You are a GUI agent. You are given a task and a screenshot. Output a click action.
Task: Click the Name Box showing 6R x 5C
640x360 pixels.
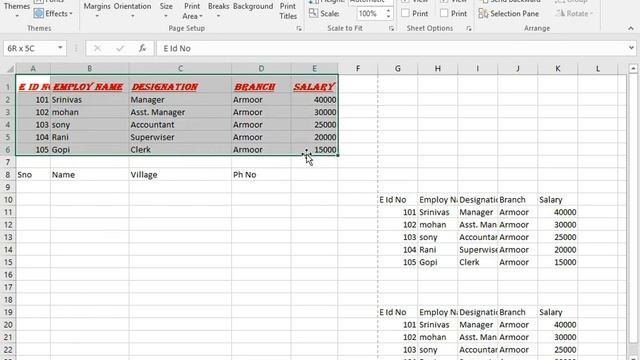point(29,48)
